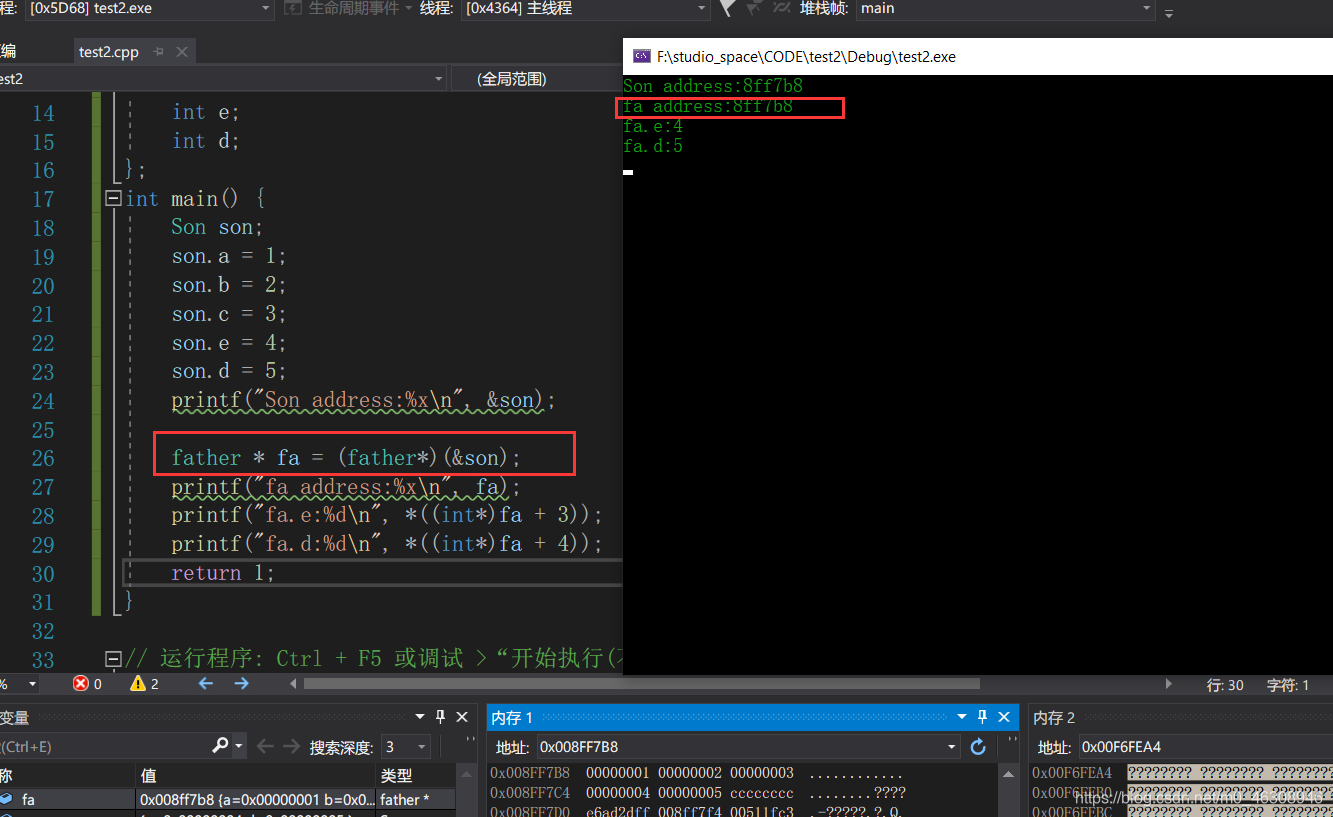
Task: Go to next search result in variables
Action: 292,746
